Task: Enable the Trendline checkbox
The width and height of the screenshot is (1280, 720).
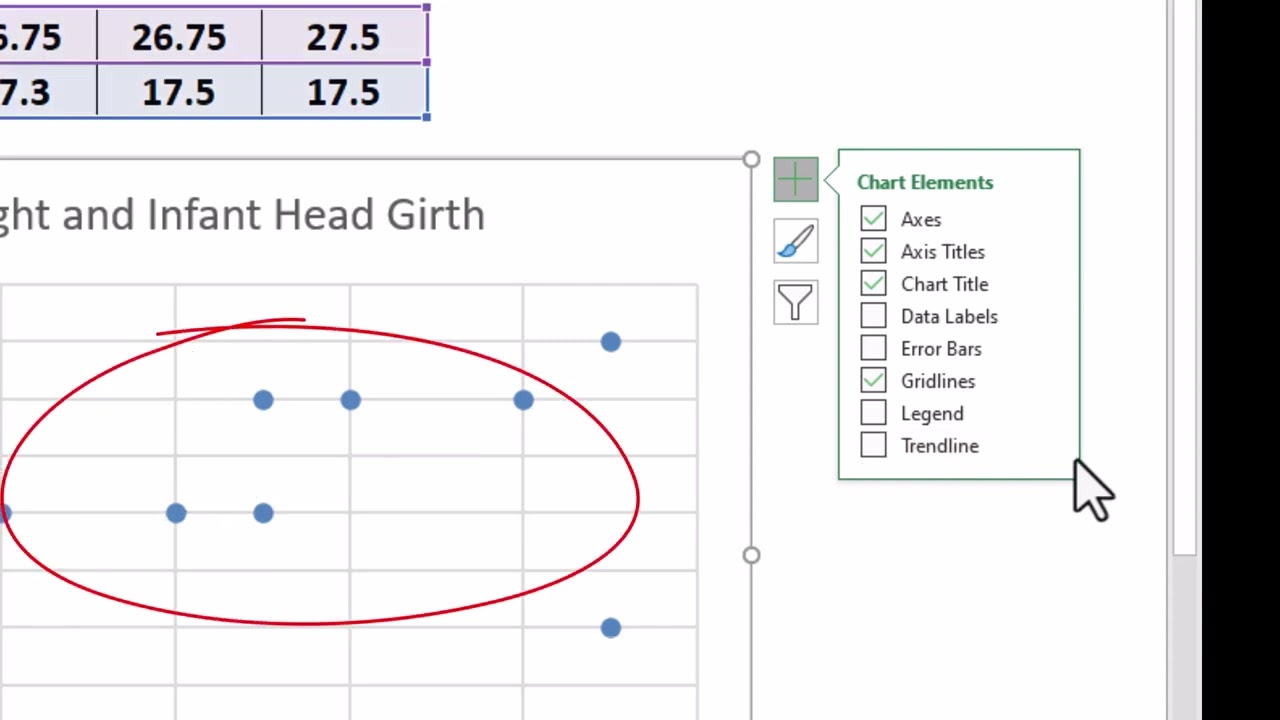Action: pos(873,445)
